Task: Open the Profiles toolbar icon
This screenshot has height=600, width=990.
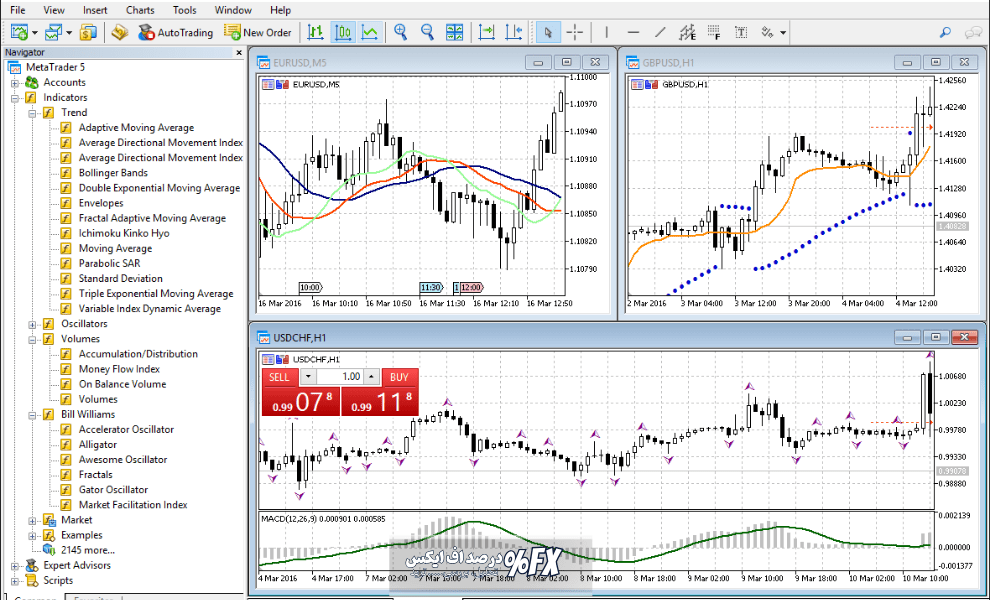Action: tap(54, 32)
